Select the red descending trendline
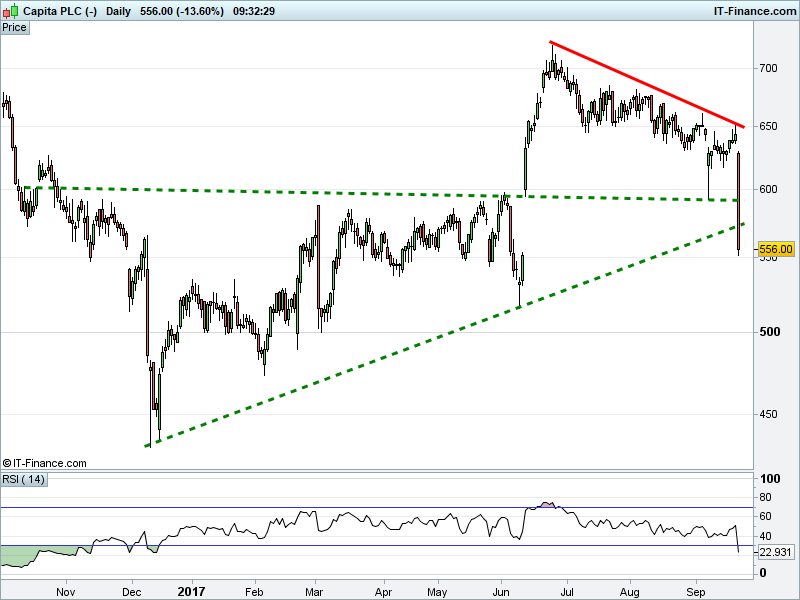This screenshot has width=800, height=600. (x=646, y=84)
